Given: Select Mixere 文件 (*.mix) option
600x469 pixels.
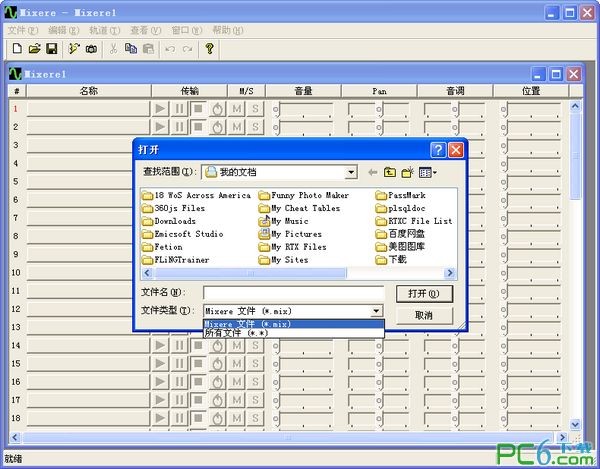Looking at the screenshot, I should [293, 324].
